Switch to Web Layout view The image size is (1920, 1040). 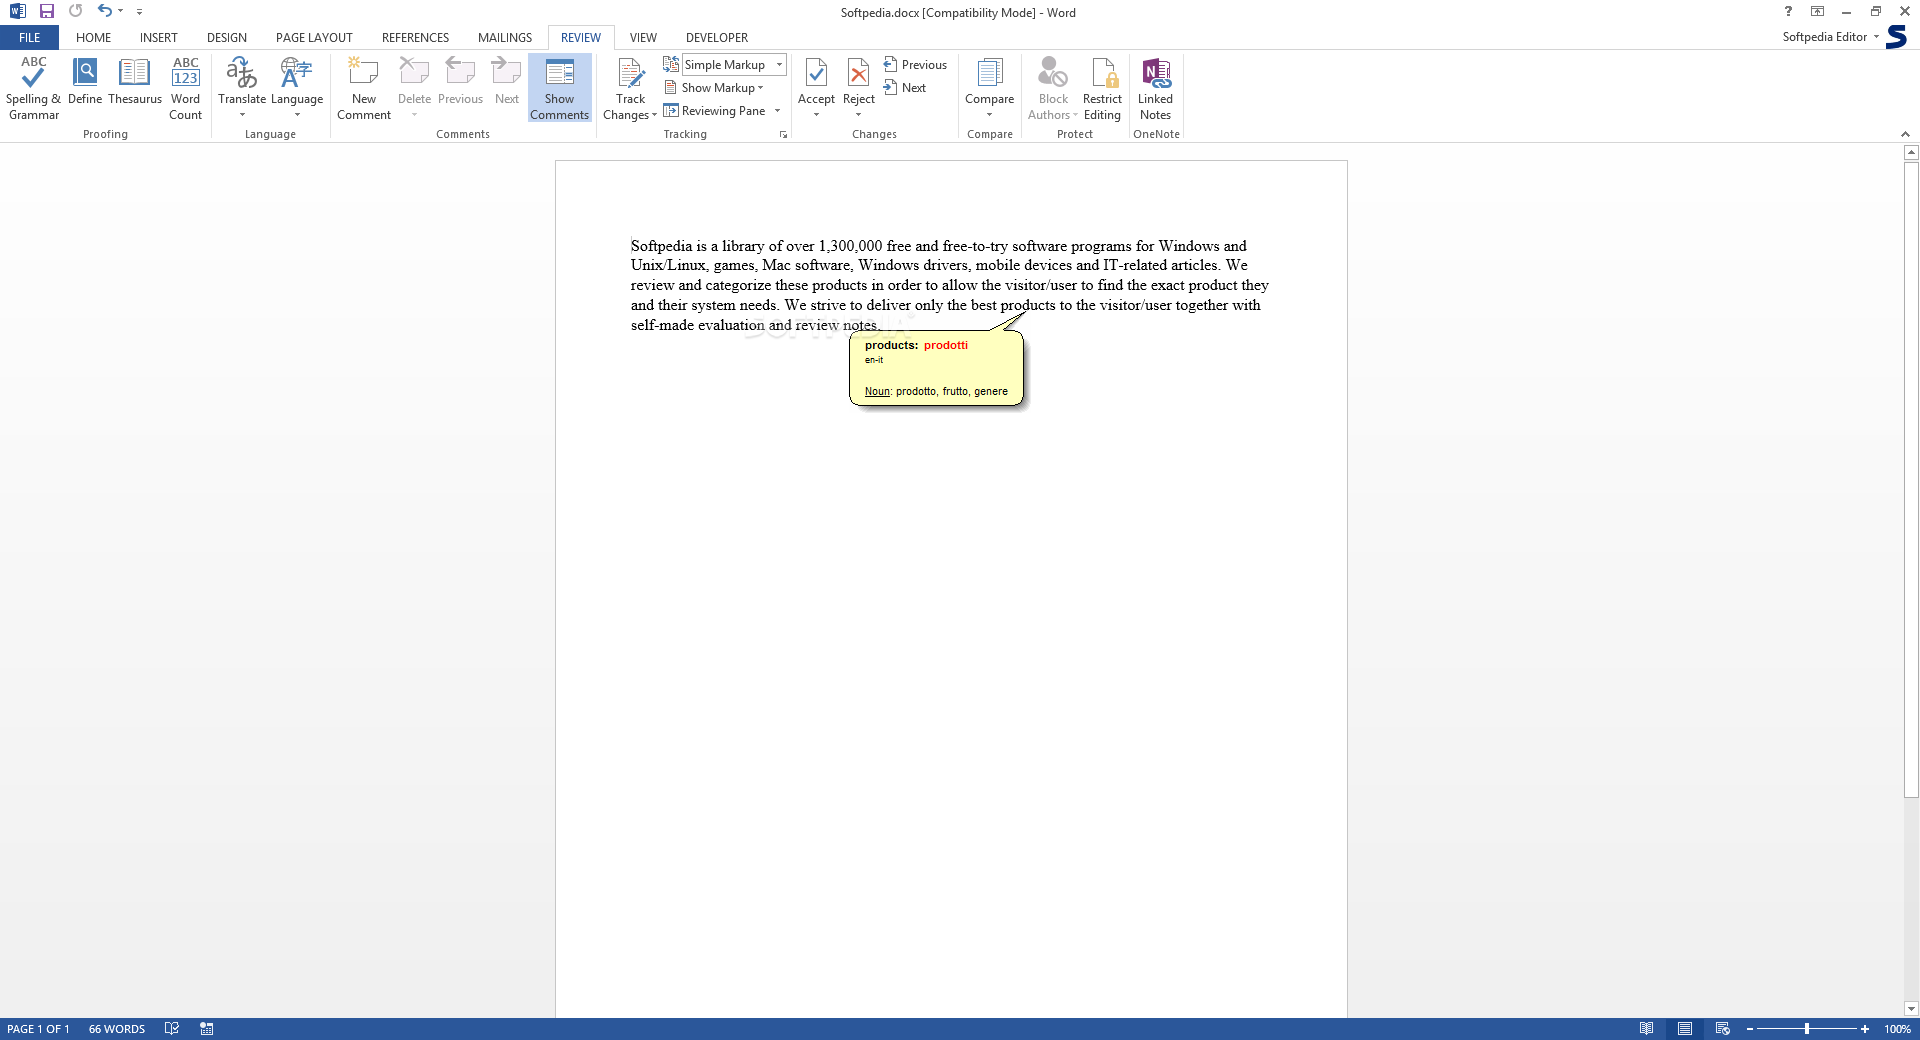(x=1722, y=1029)
